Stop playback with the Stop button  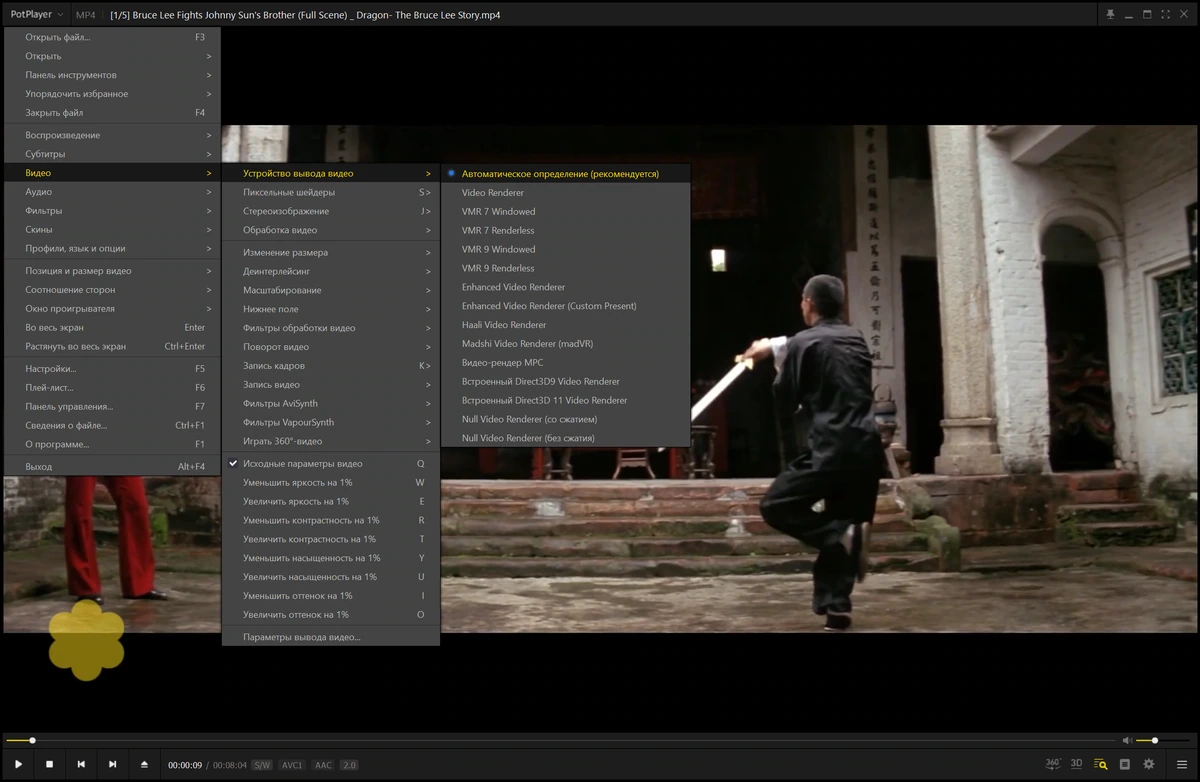pyautogui.click(x=49, y=764)
